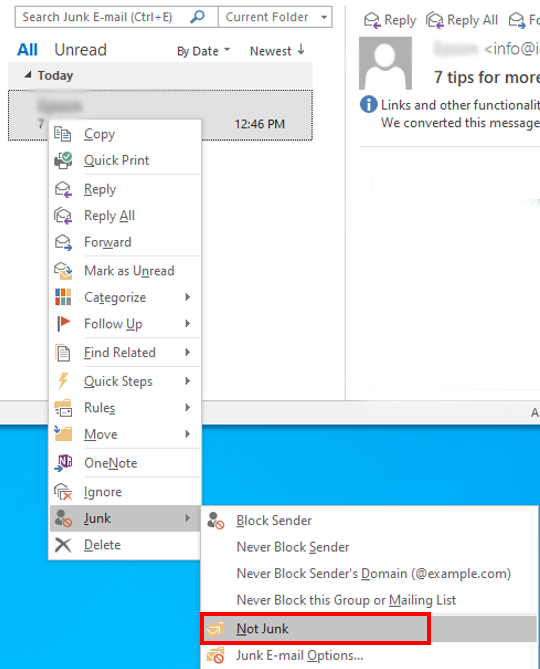This screenshot has width=540, height=669.
Task: Select Mark as Unread menu item
Action: [125, 271]
